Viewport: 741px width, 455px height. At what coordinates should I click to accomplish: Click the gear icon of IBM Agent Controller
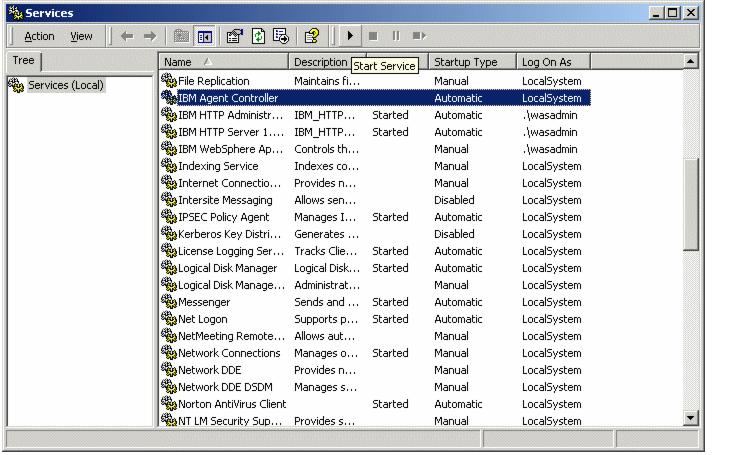pyautogui.click(x=169, y=98)
